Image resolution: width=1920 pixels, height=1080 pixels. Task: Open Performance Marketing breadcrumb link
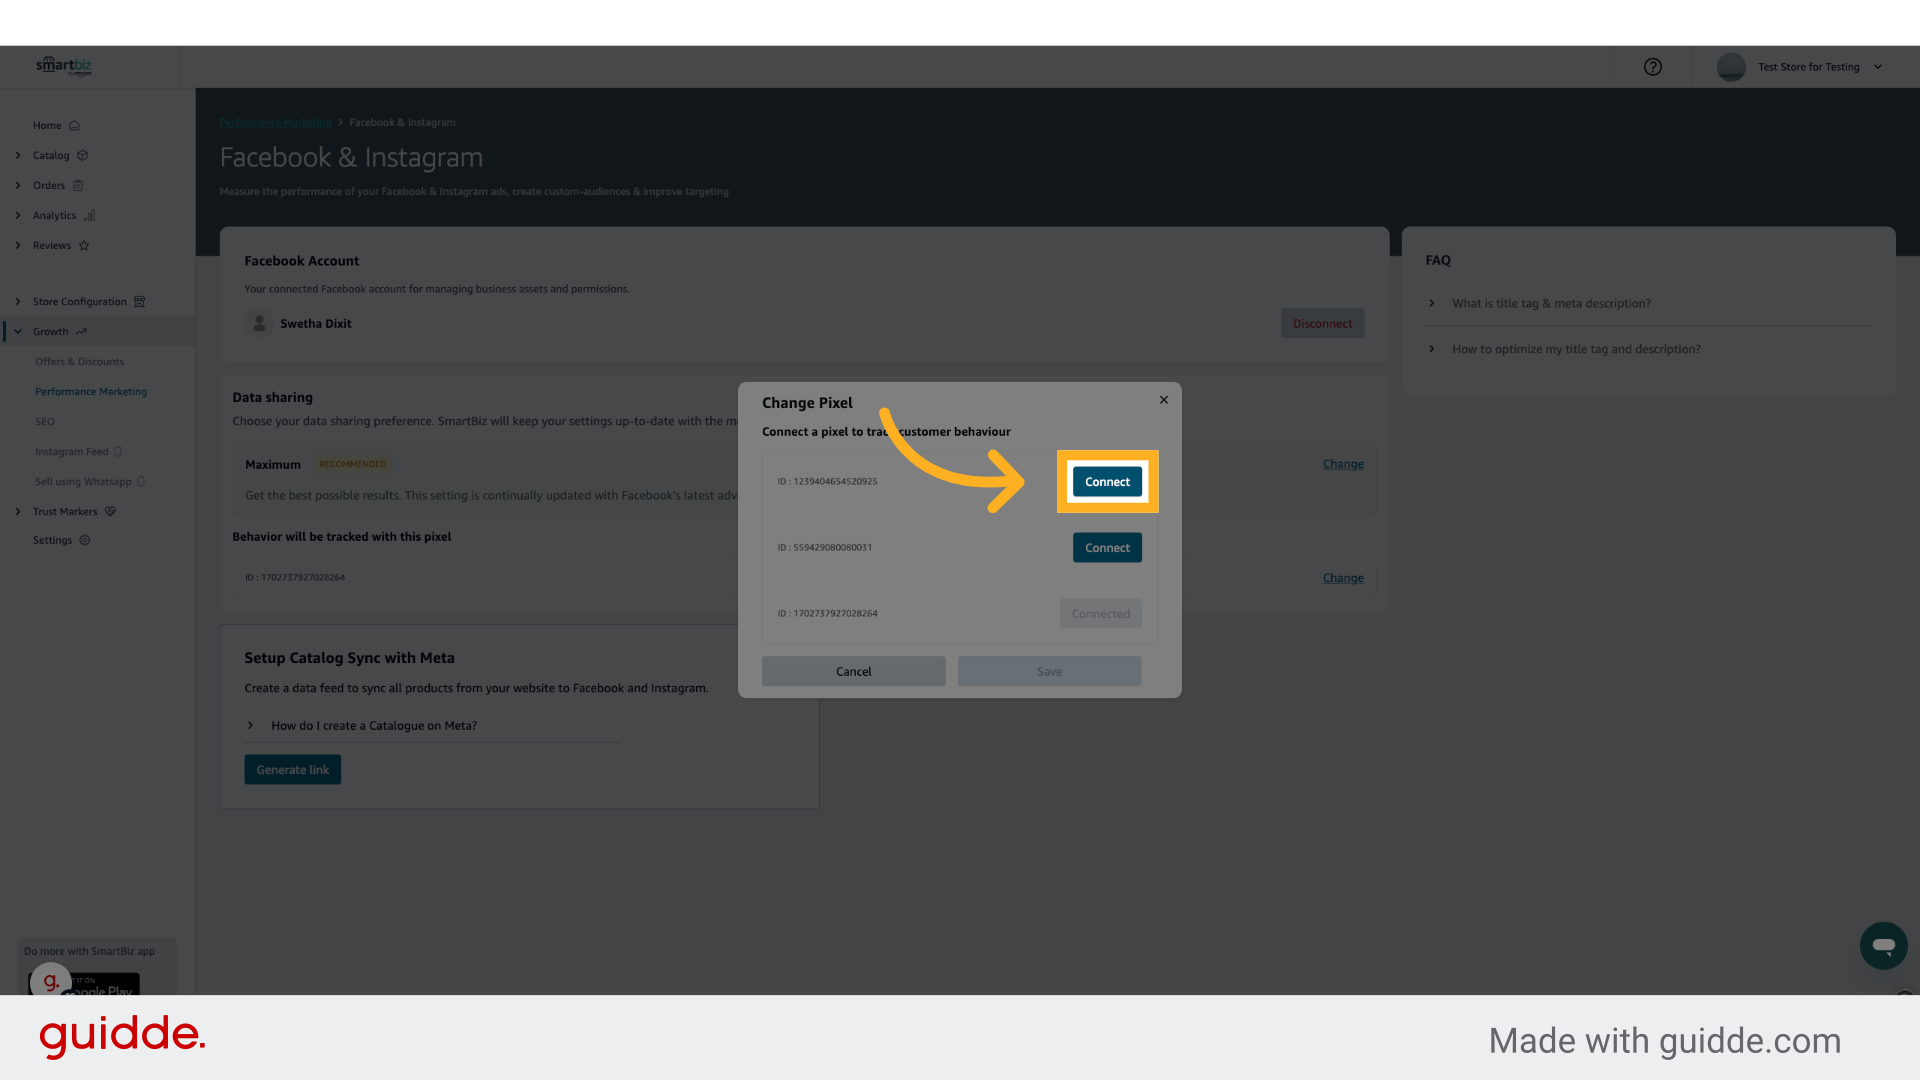coord(275,123)
